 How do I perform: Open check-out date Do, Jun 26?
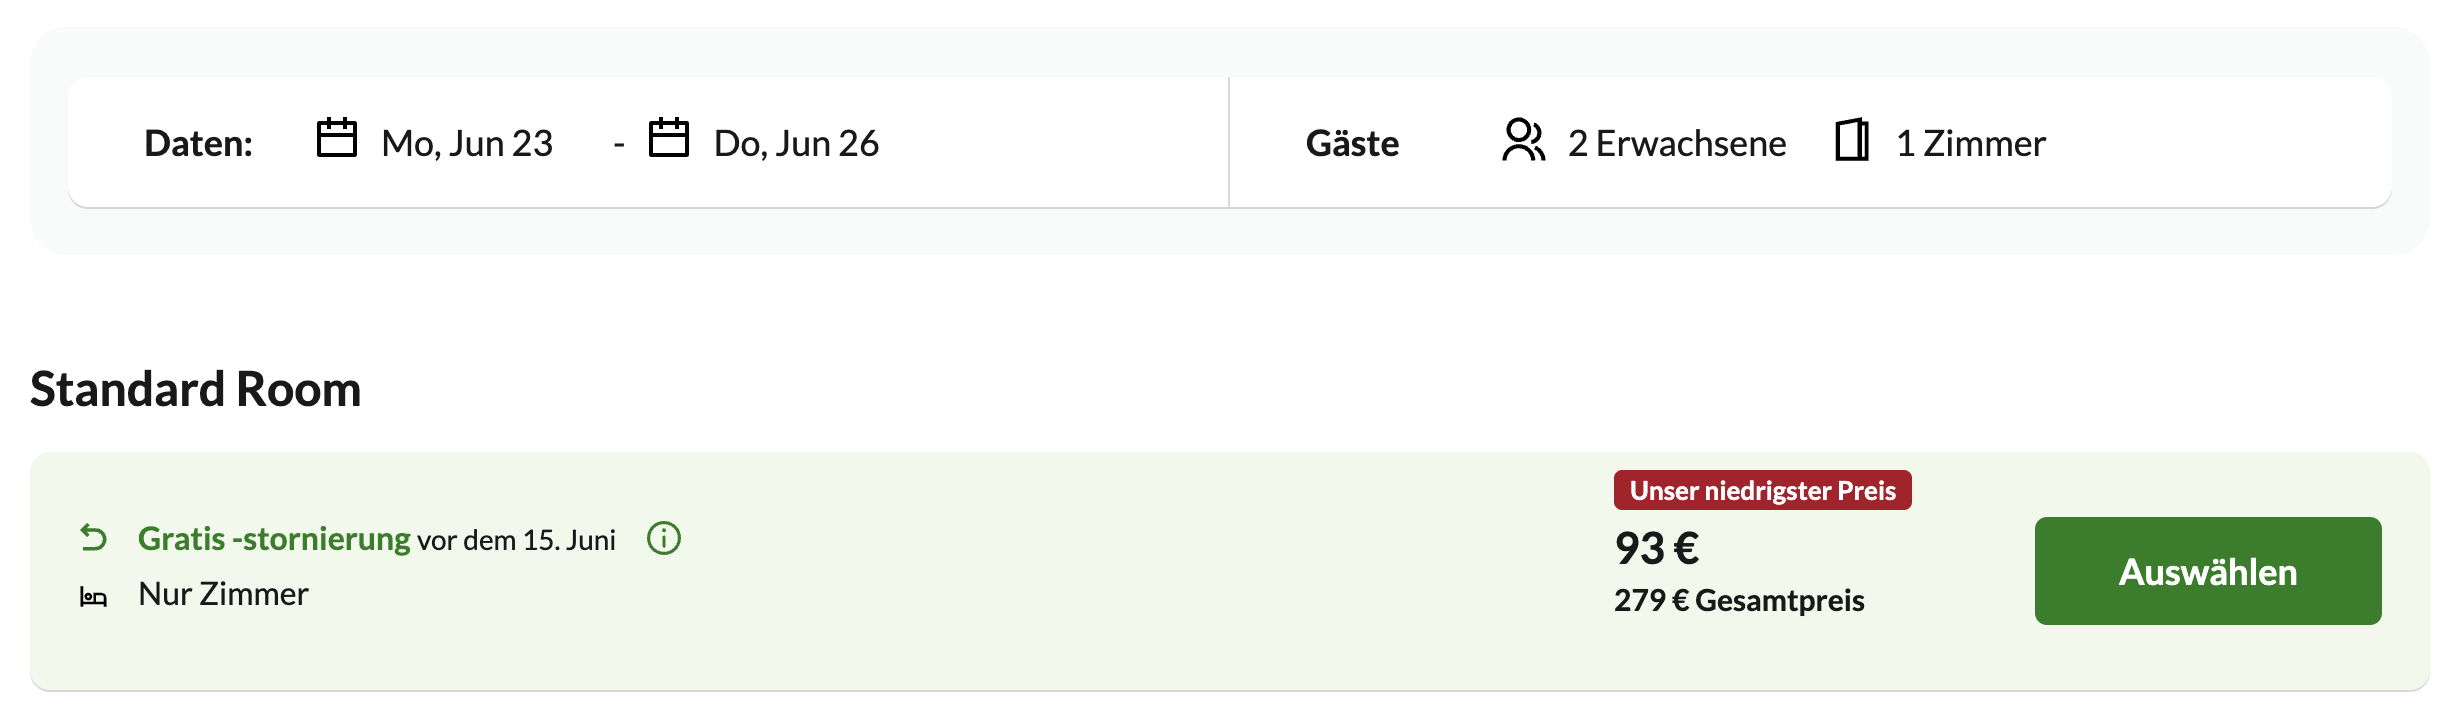(796, 143)
